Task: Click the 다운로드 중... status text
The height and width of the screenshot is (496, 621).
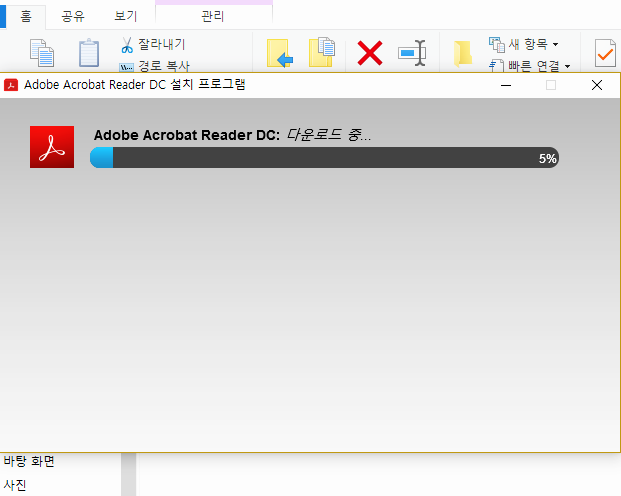Action: (x=328, y=135)
